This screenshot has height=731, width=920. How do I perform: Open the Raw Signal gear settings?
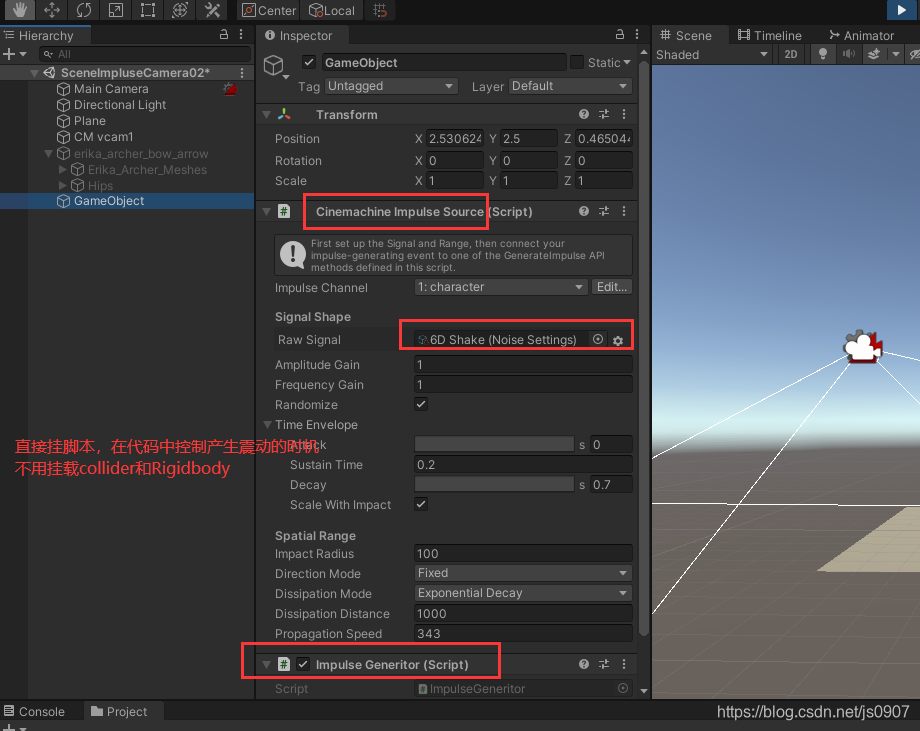click(x=618, y=340)
